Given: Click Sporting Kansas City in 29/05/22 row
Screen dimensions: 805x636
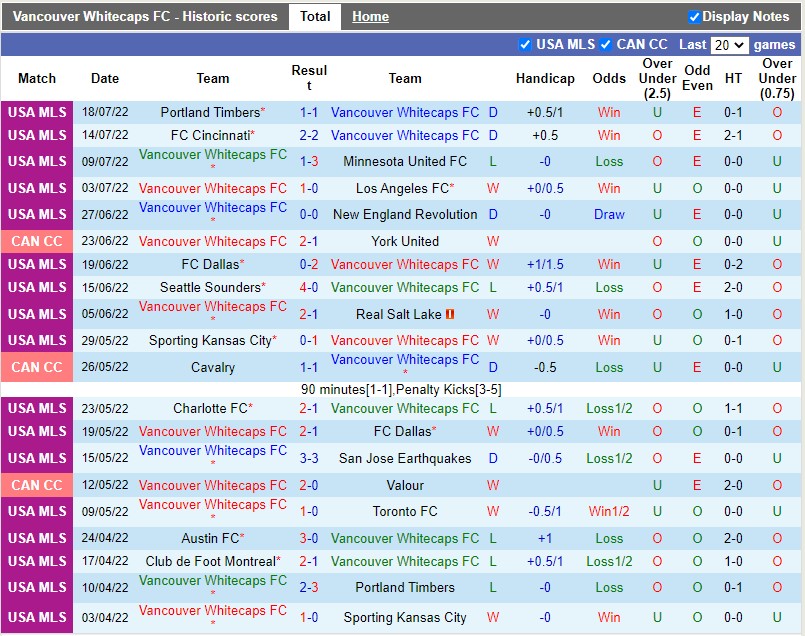Looking at the screenshot, I should tap(210, 340).
